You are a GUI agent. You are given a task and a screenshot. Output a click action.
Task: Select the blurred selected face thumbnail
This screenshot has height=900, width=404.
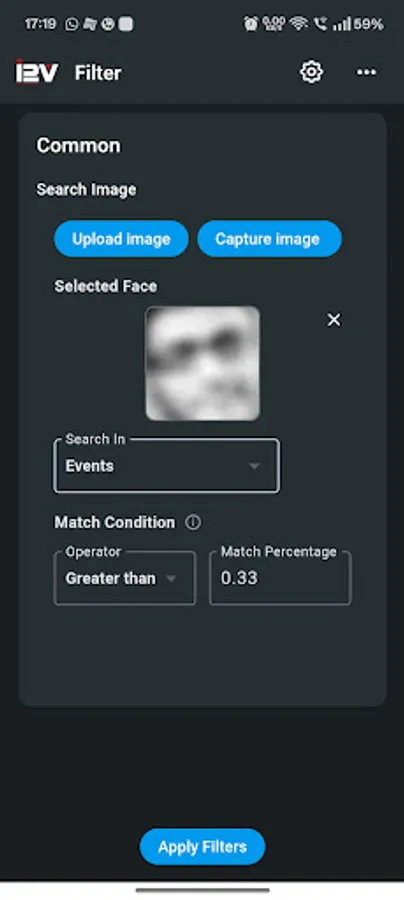pos(203,363)
